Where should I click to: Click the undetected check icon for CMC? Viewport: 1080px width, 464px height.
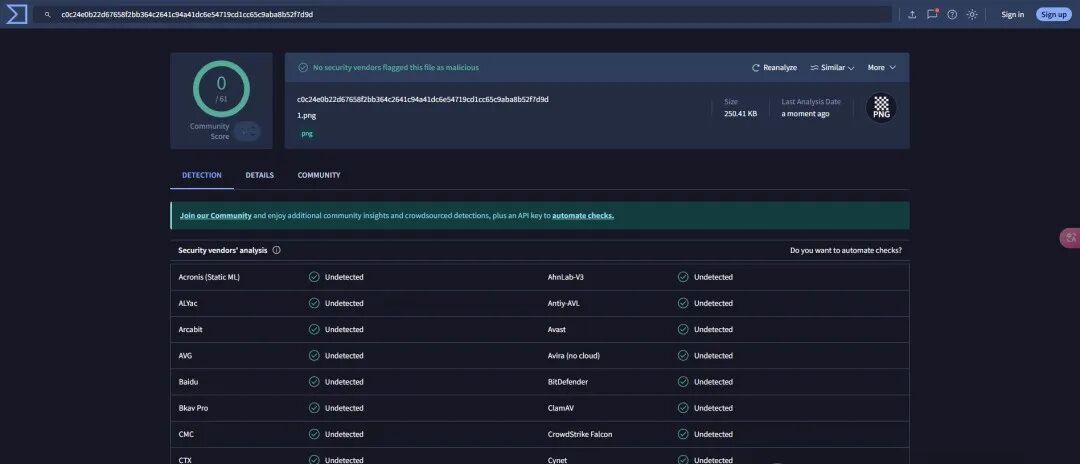[314, 434]
